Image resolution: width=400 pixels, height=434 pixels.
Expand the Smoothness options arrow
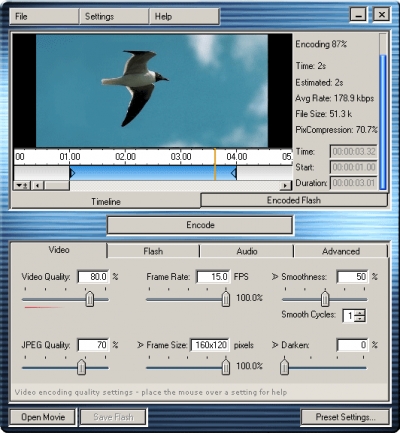[275, 277]
